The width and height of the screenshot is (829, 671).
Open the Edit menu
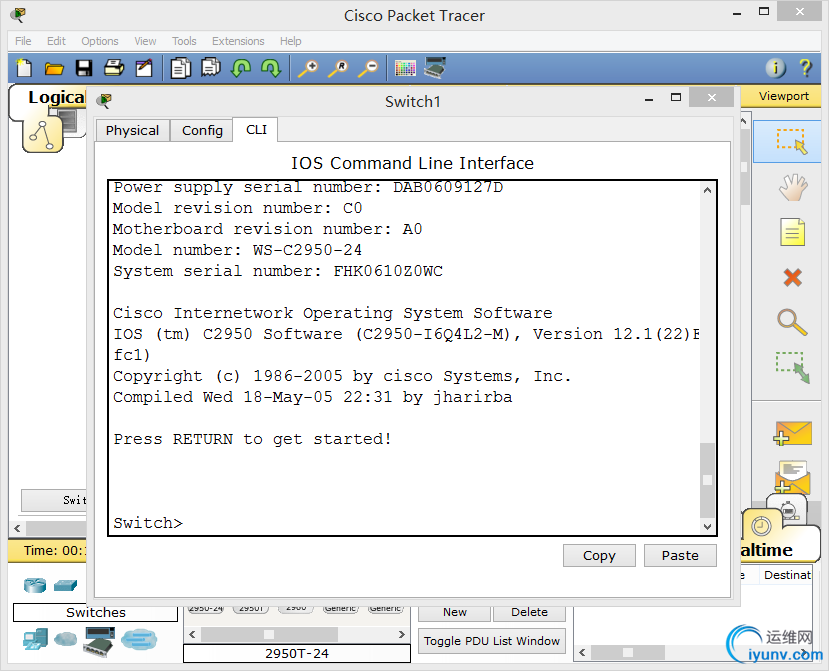point(56,41)
